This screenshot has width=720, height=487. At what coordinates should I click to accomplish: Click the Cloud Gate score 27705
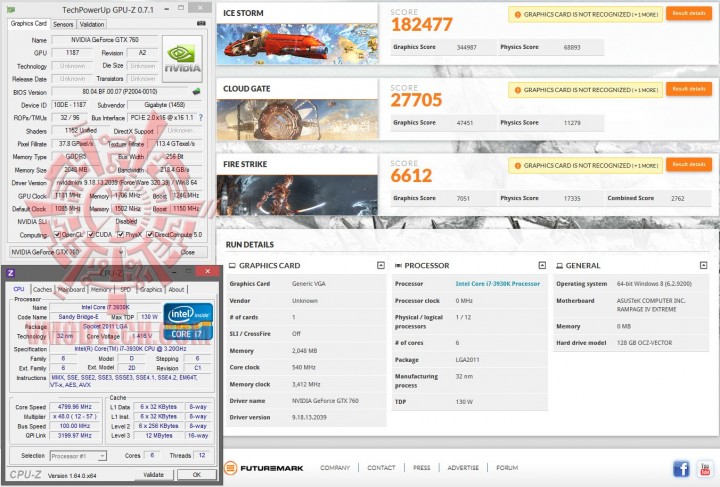pyautogui.click(x=416, y=100)
